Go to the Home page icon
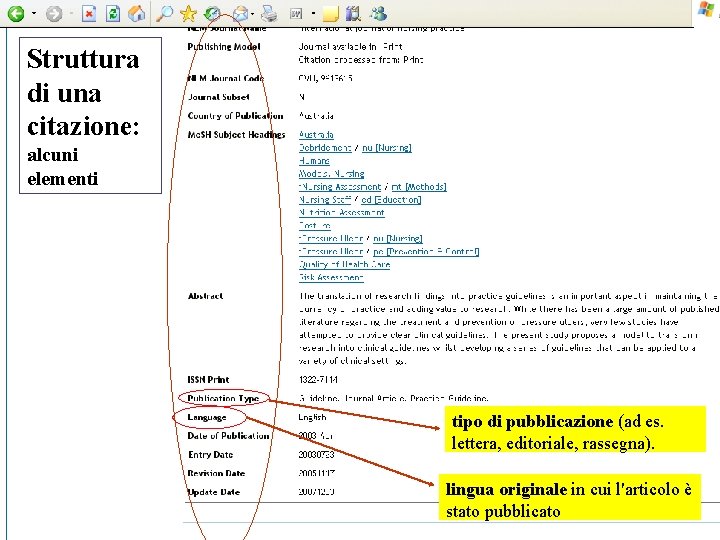 pos(136,14)
